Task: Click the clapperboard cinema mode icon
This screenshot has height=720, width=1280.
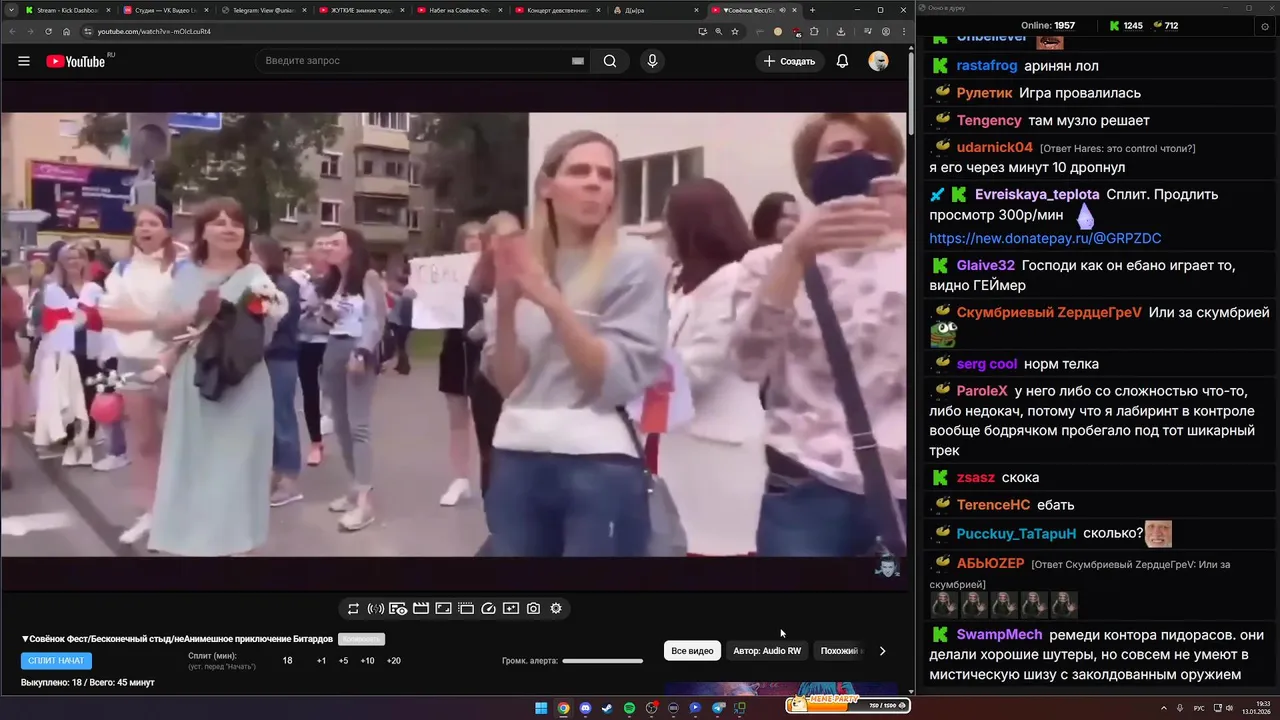Action: [421, 608]
